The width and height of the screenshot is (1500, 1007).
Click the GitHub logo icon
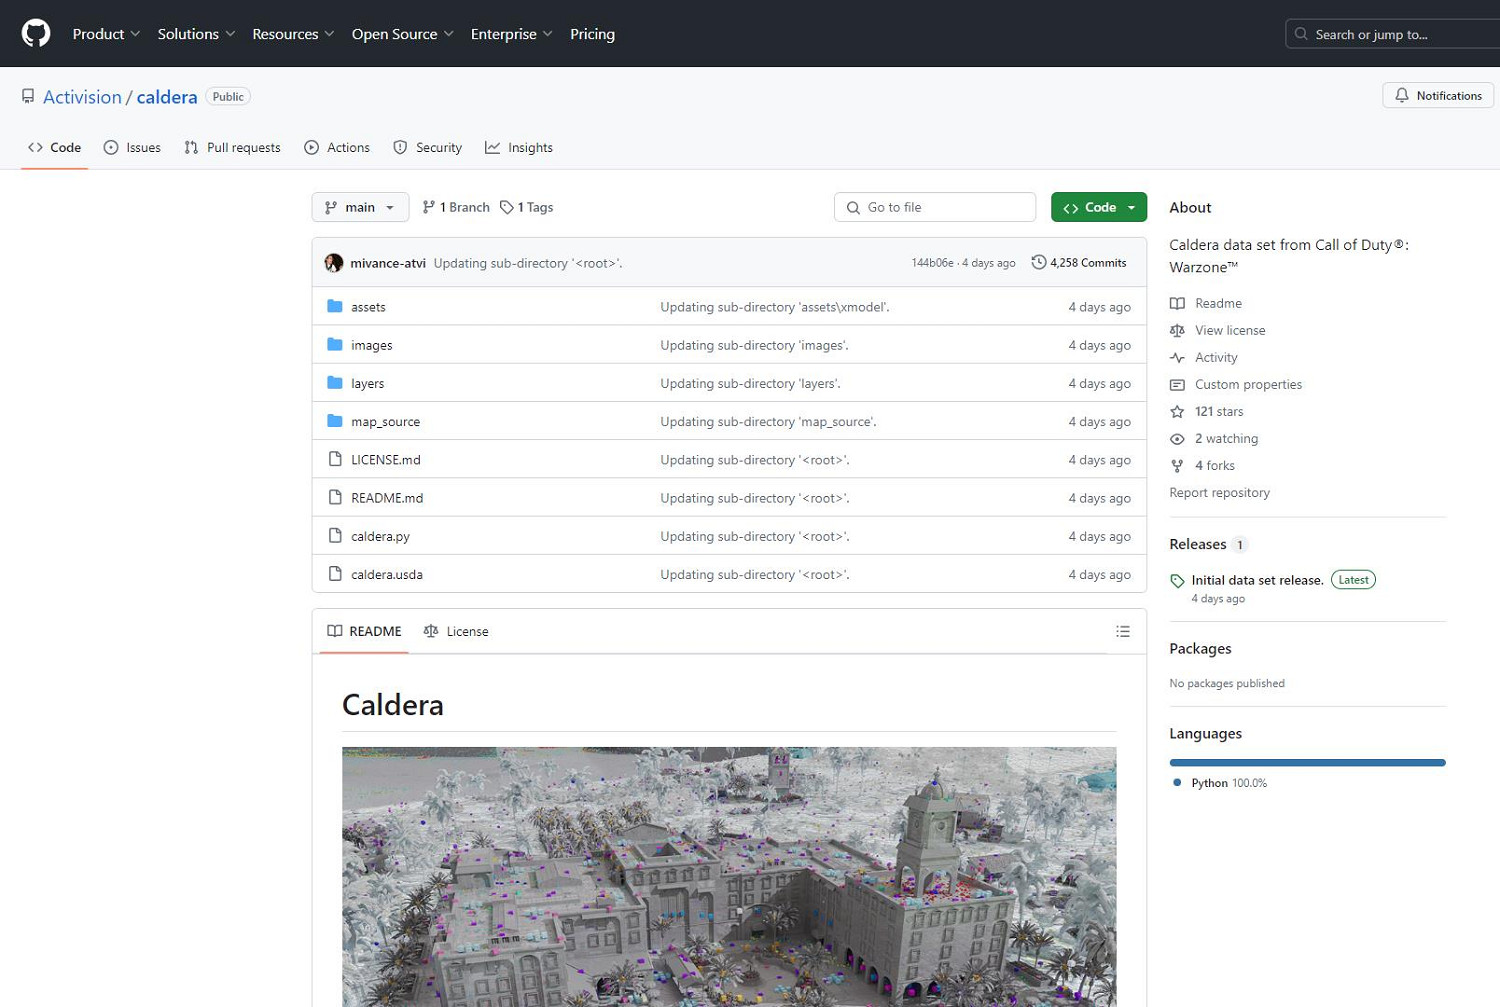tap(36, 34)
